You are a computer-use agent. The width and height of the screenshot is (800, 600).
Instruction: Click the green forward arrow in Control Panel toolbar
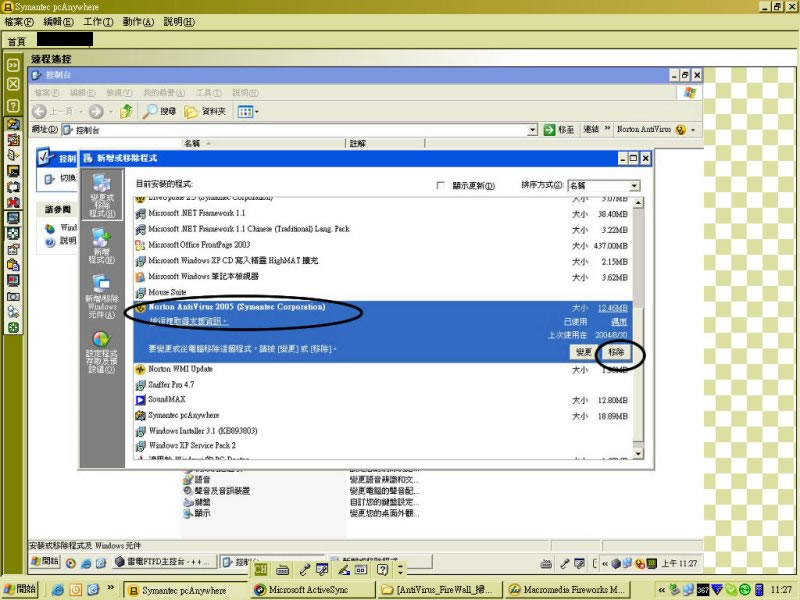[96, 111]
